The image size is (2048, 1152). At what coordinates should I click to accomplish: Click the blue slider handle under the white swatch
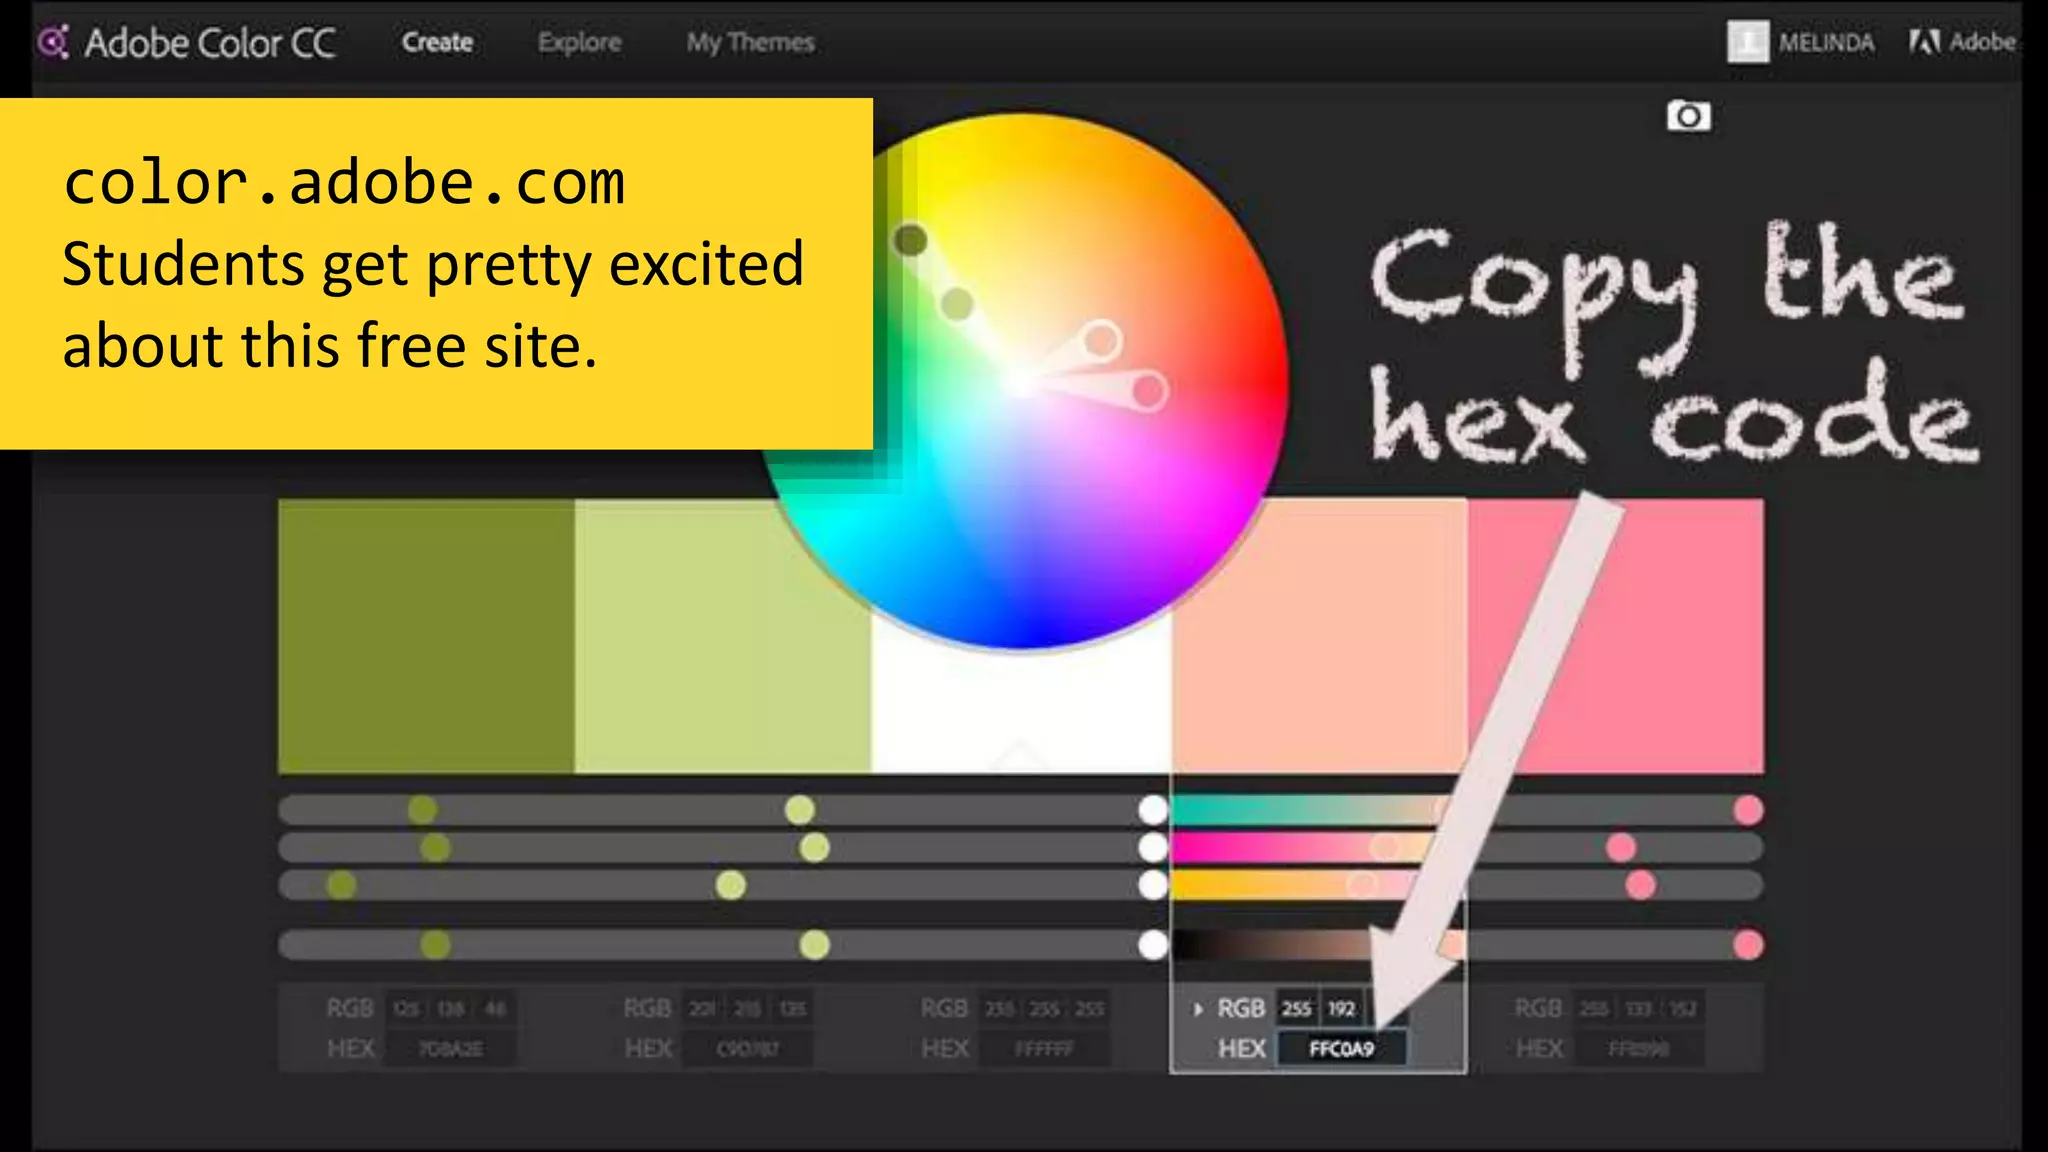coord(1153,885)
